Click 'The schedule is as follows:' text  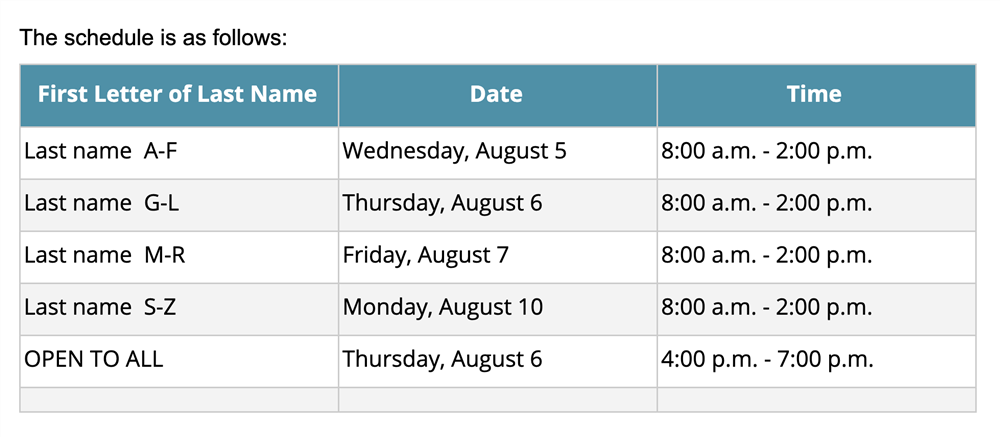point(154,38)
